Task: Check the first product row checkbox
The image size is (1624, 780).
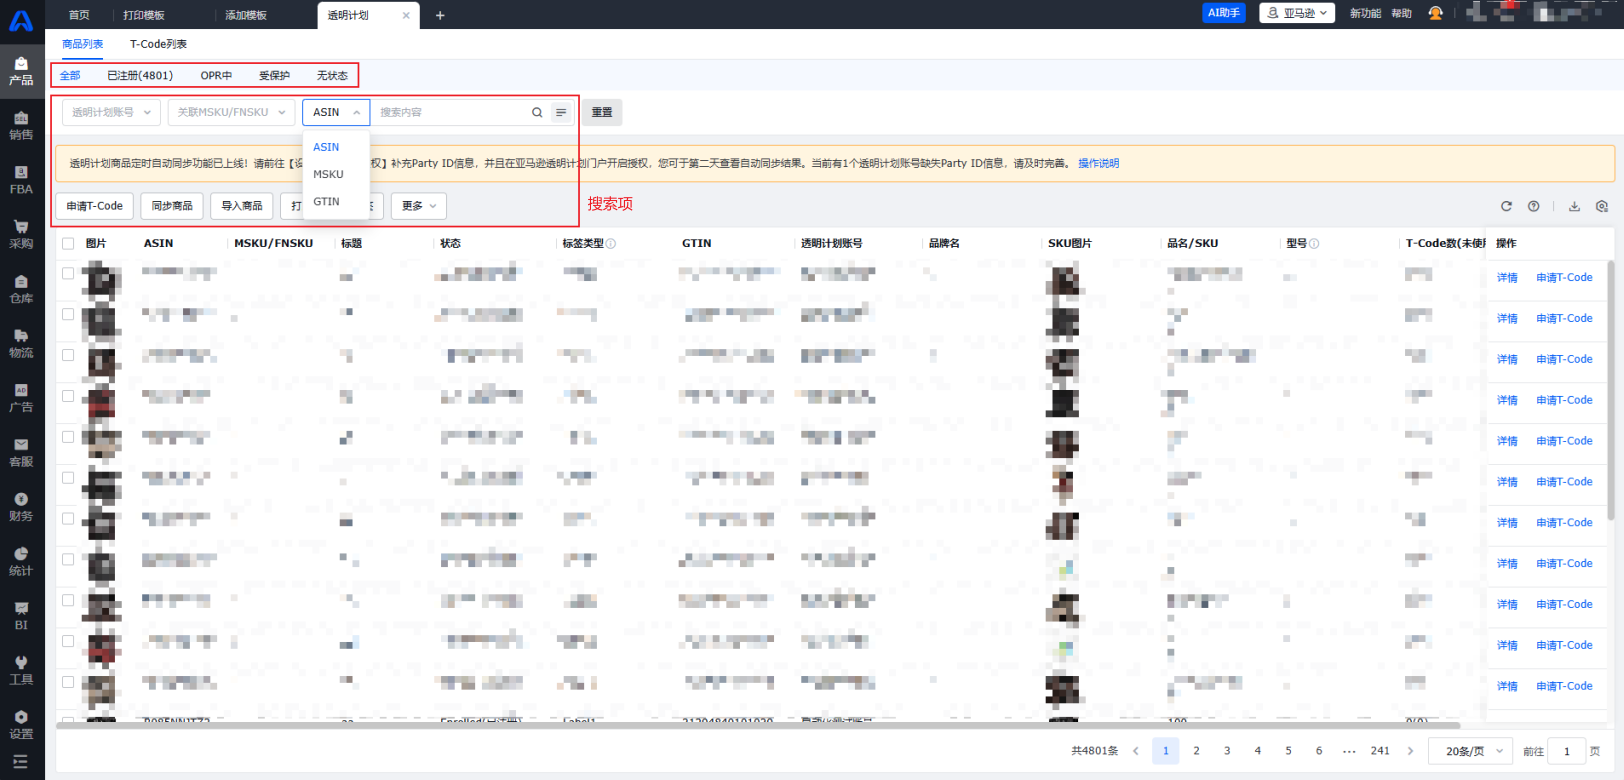Action: pyautogui.click(x=68, y=273)
